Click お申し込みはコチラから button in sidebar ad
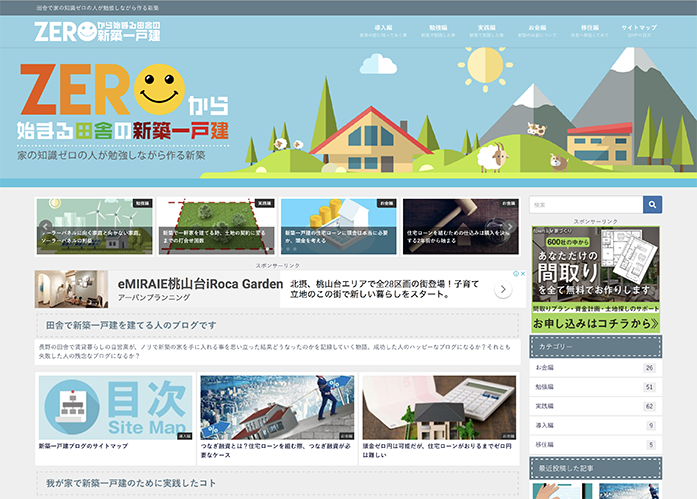The image size is (697, 499). tap(596, 323)
